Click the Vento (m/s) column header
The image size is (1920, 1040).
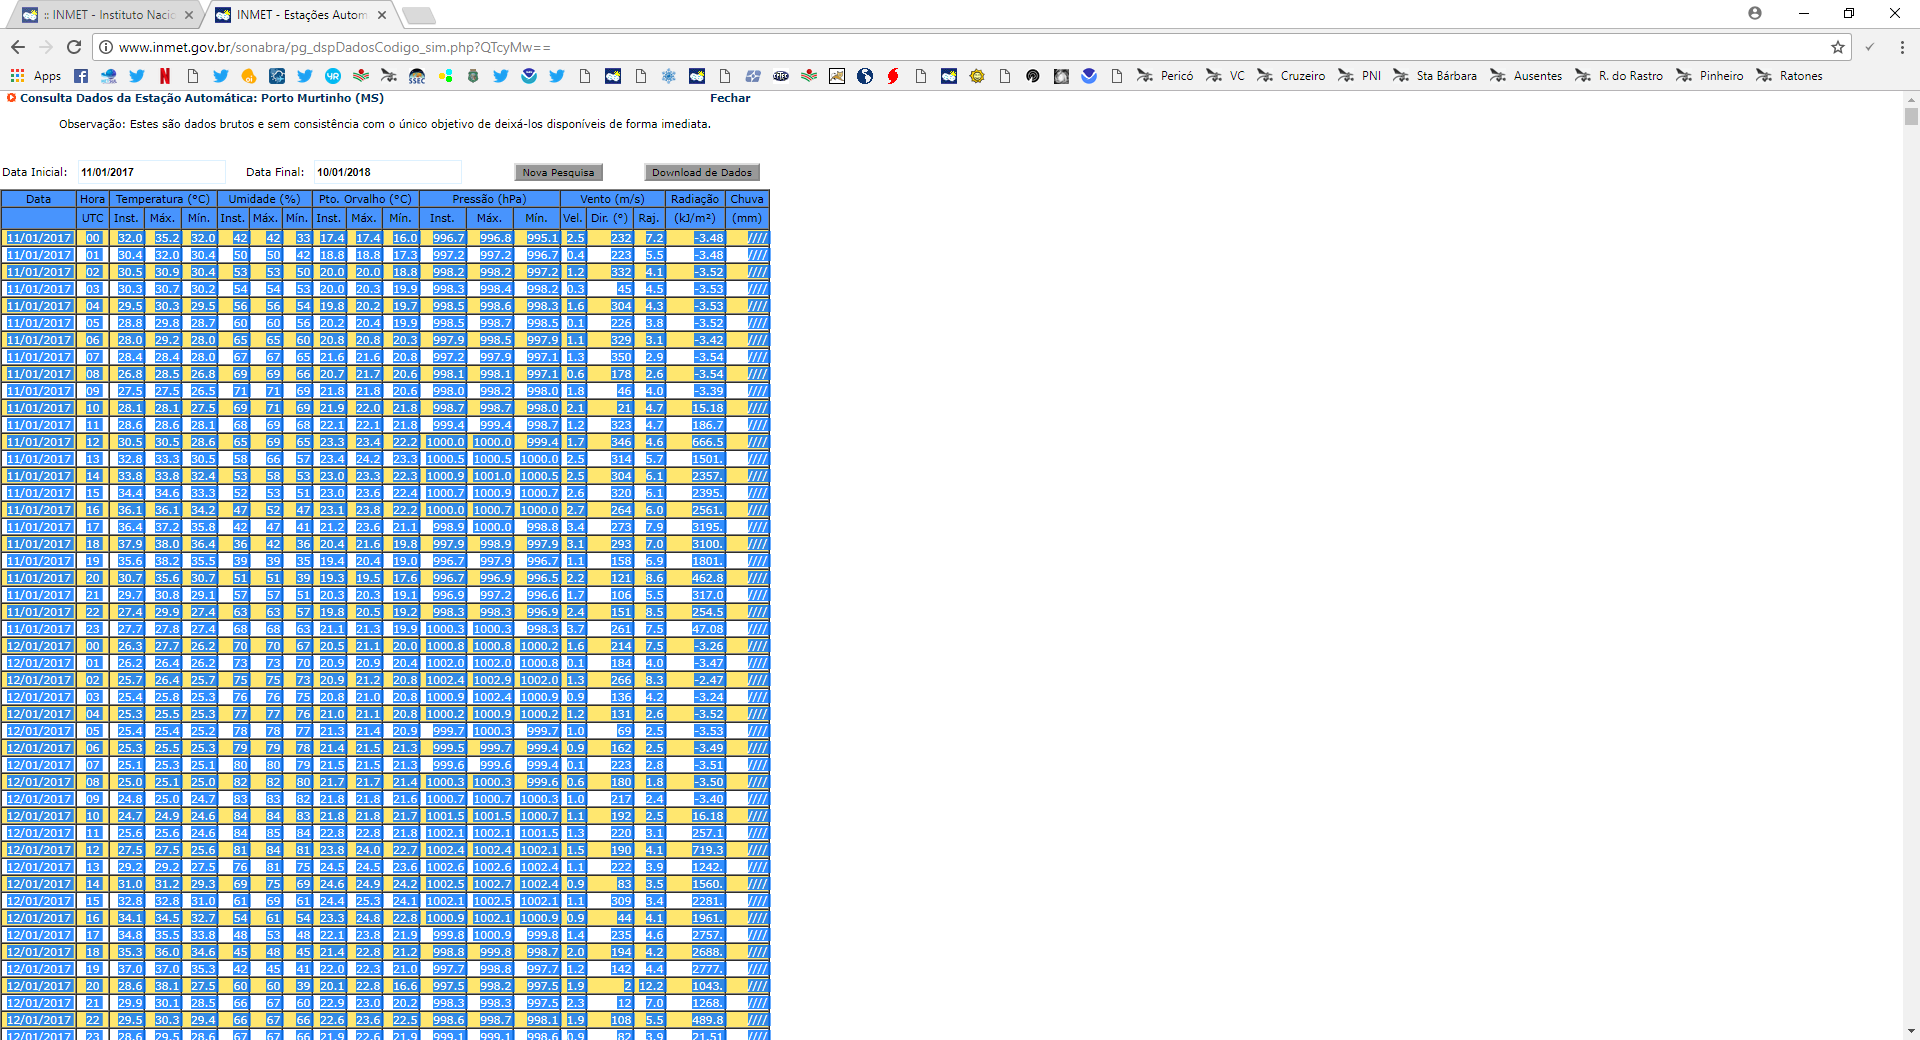612,199
